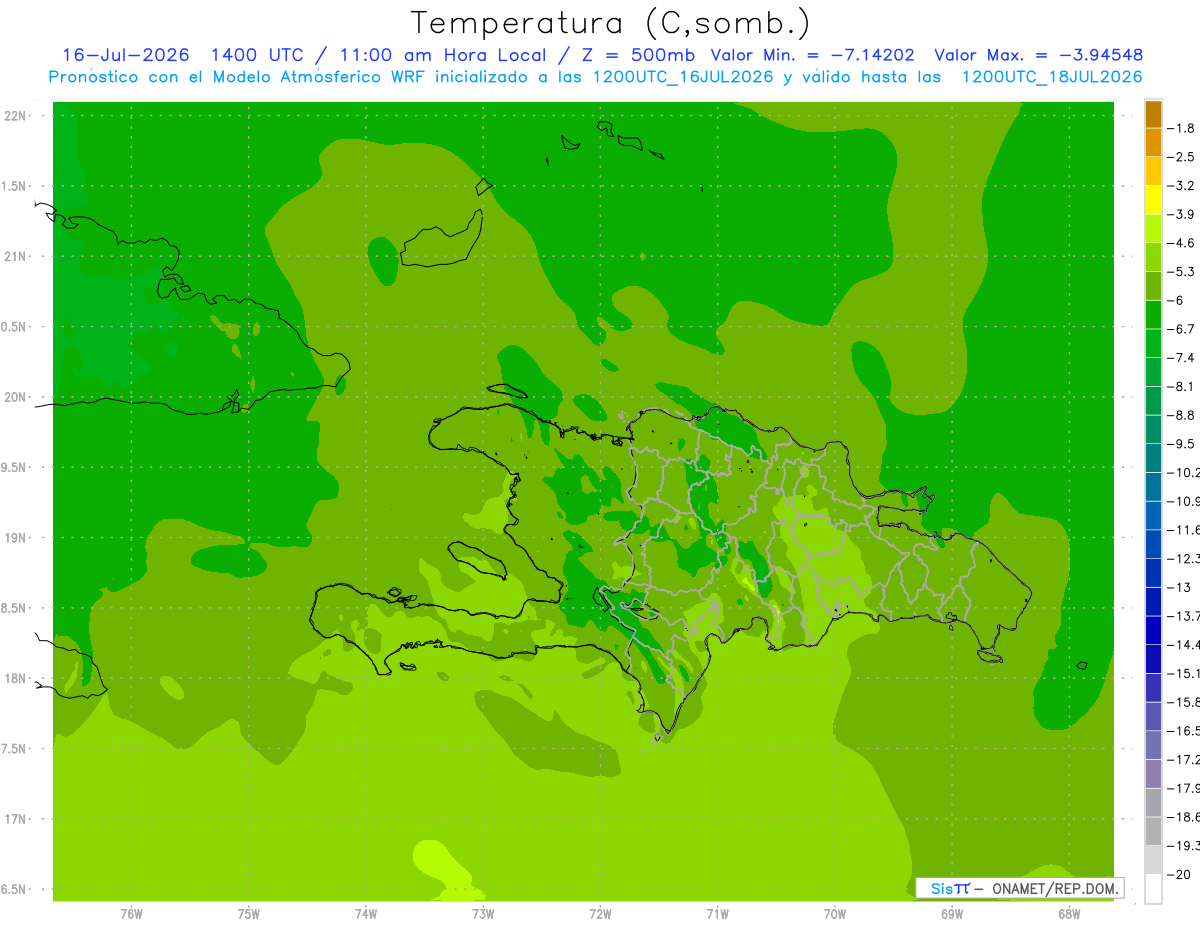Click the '21N' latitude label

tap(16, 256)
